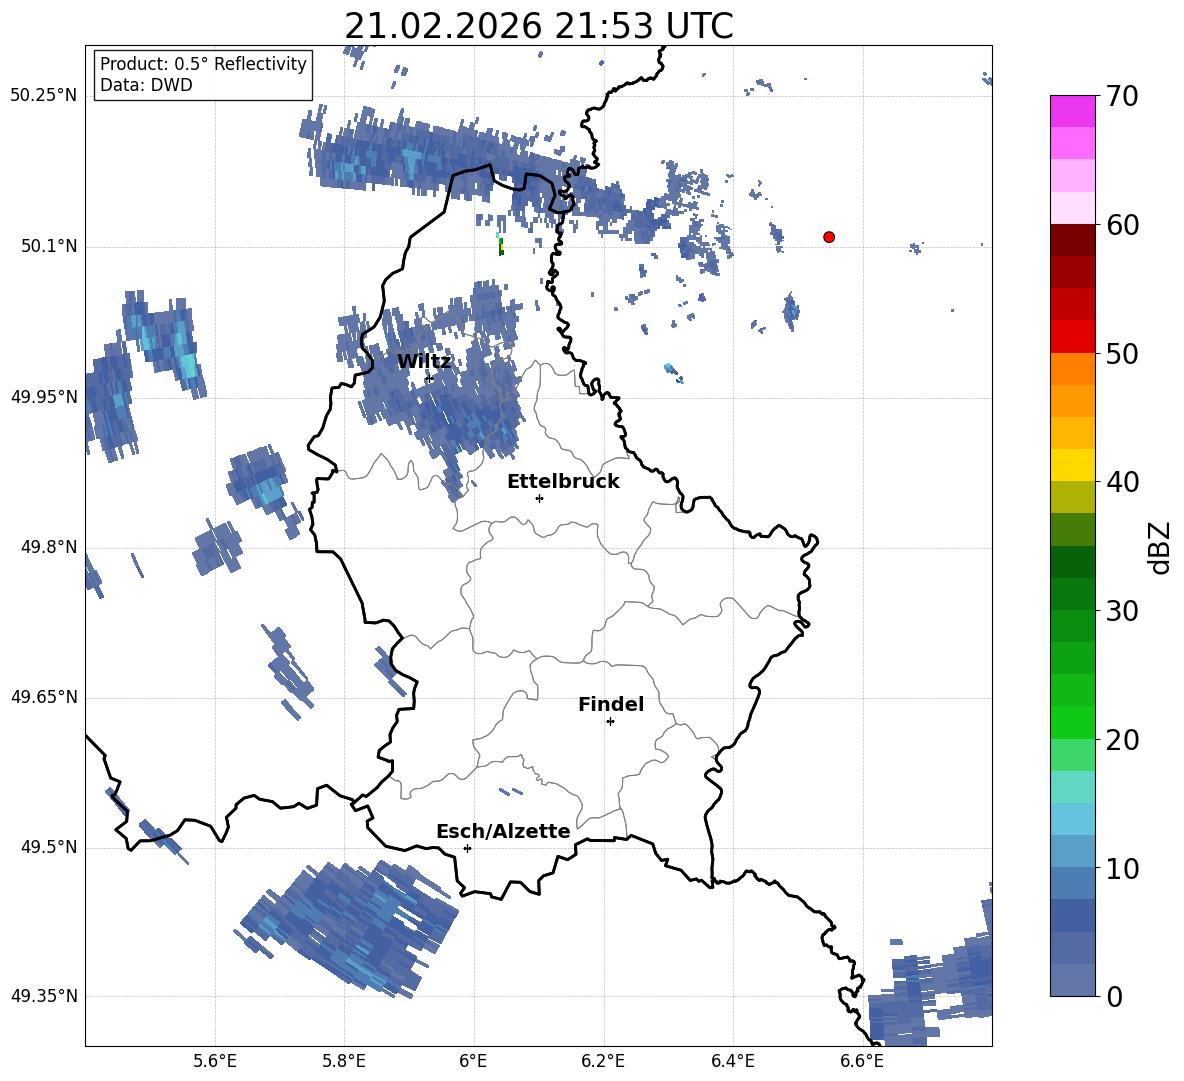Click the 5.6°E longitude label
1184x1081 pixels.
[215, 1061]
